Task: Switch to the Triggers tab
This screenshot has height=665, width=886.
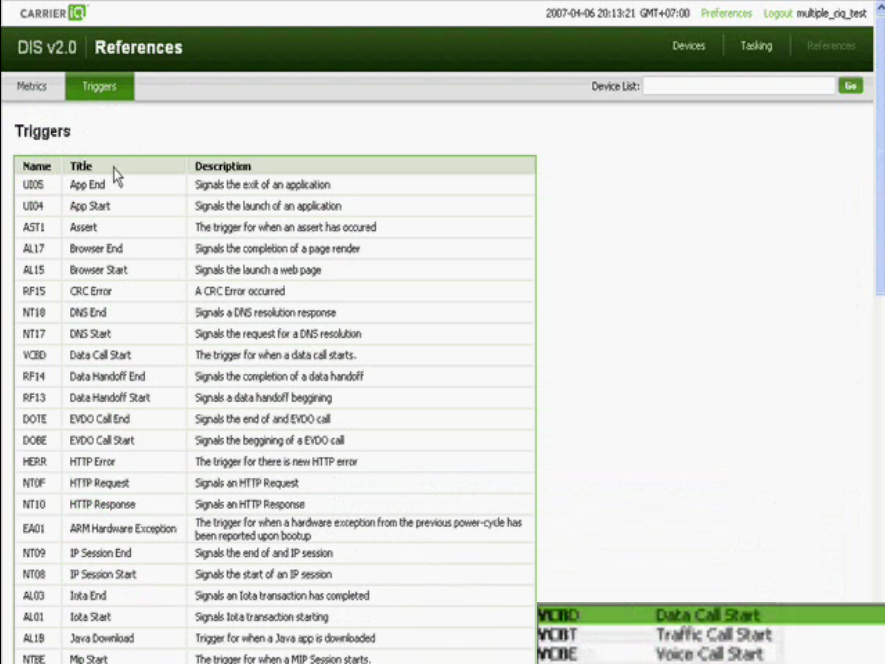Action: coord(99,87)
